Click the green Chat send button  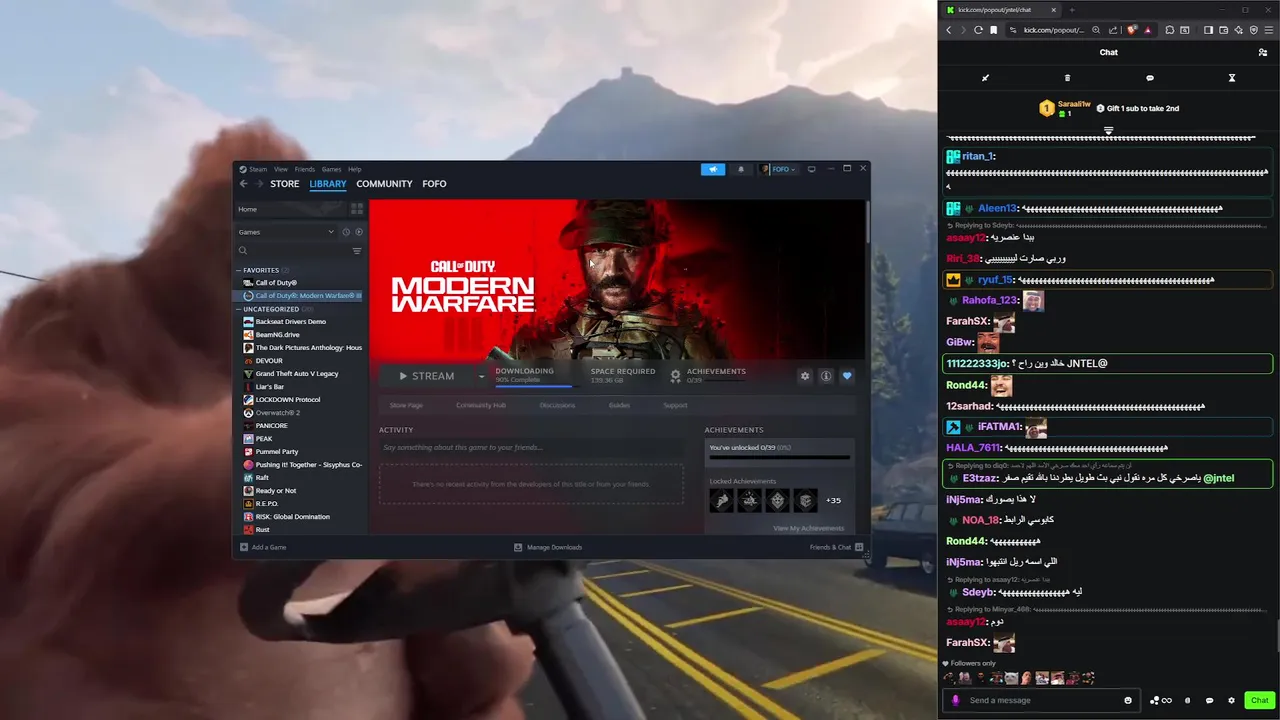pos(1260,700)
